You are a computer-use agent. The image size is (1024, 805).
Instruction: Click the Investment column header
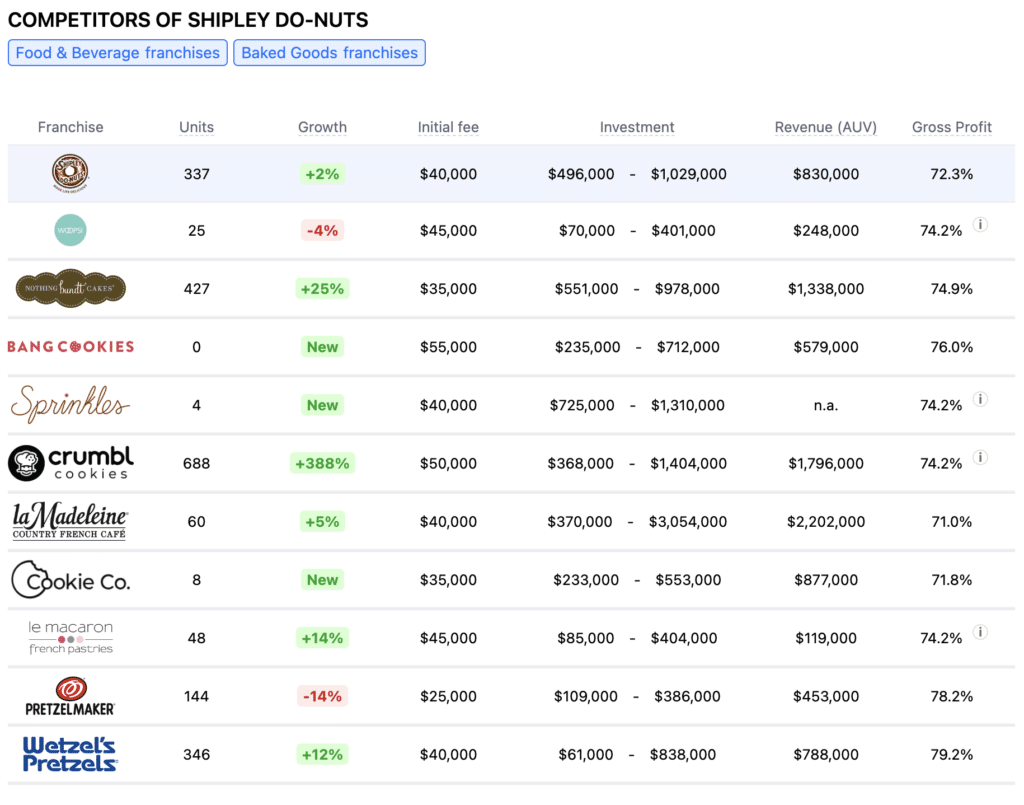coord(637,127)
